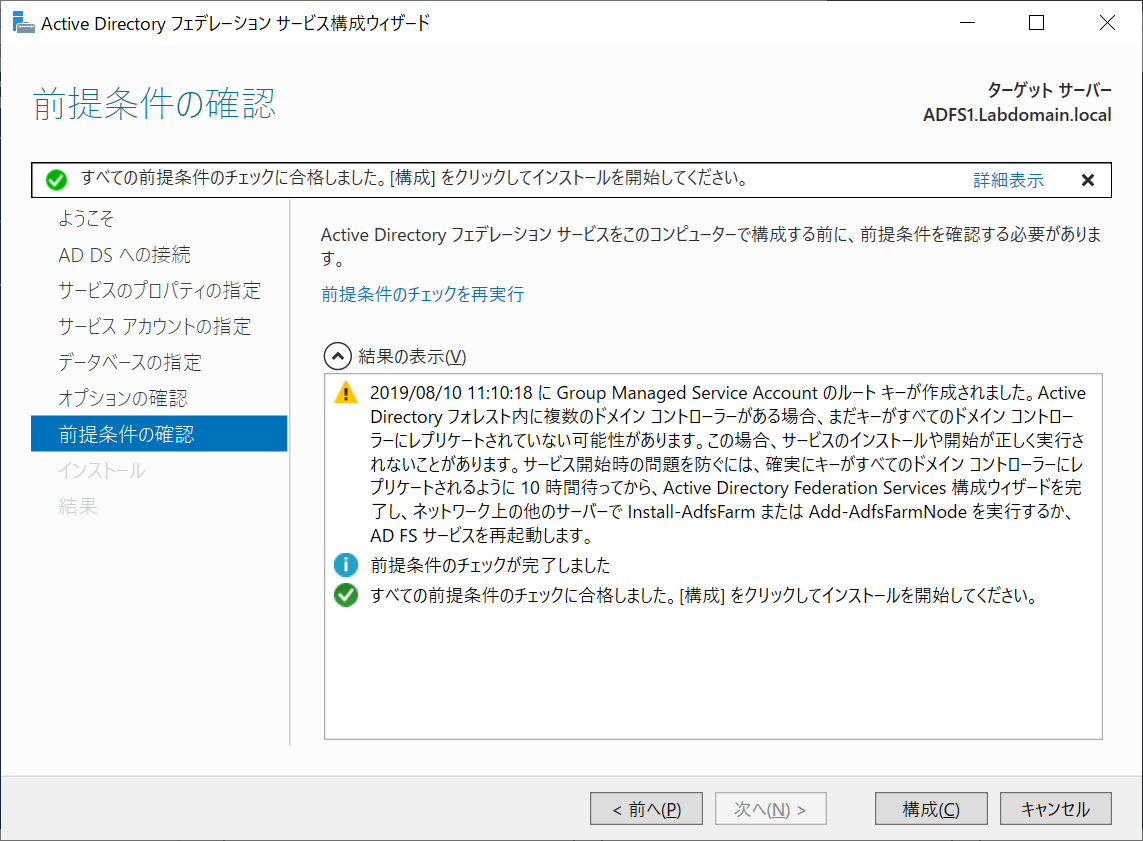This screenshot has width=1143, height=841.
Task: Click the 前提条件の確認 page heading
Action: click(155, 103)
